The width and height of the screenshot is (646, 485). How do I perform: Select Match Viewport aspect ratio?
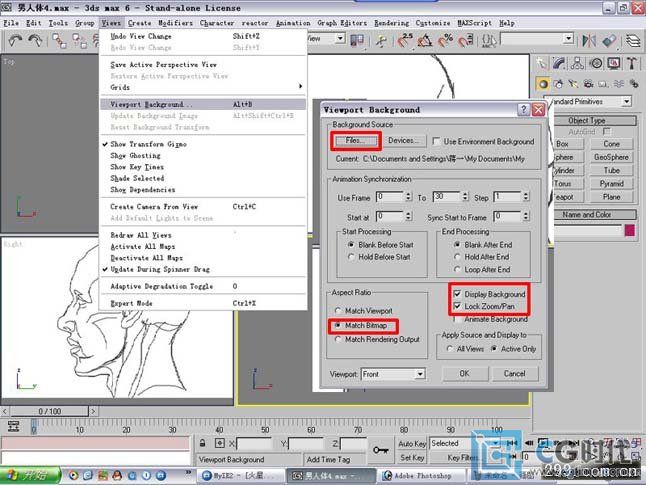[338, 311]
